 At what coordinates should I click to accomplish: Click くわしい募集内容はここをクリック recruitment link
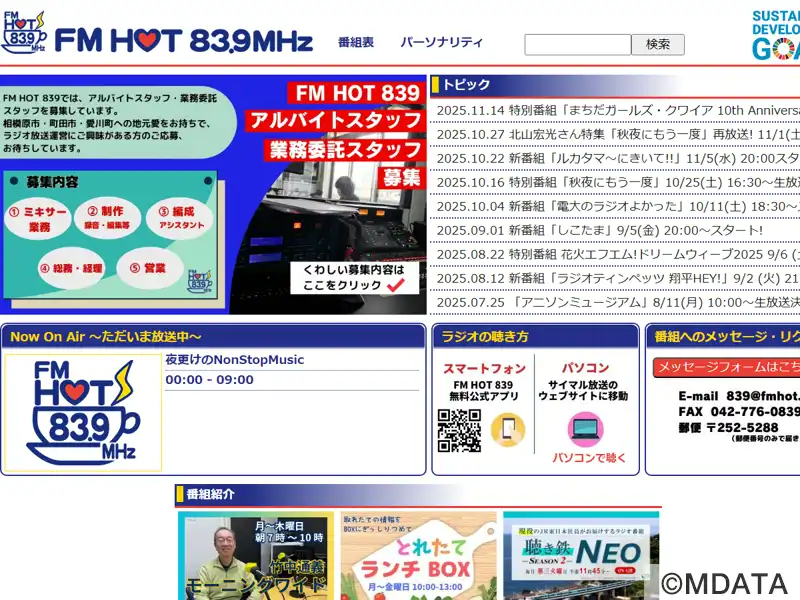pyautogui.click(x=357, y=276)
